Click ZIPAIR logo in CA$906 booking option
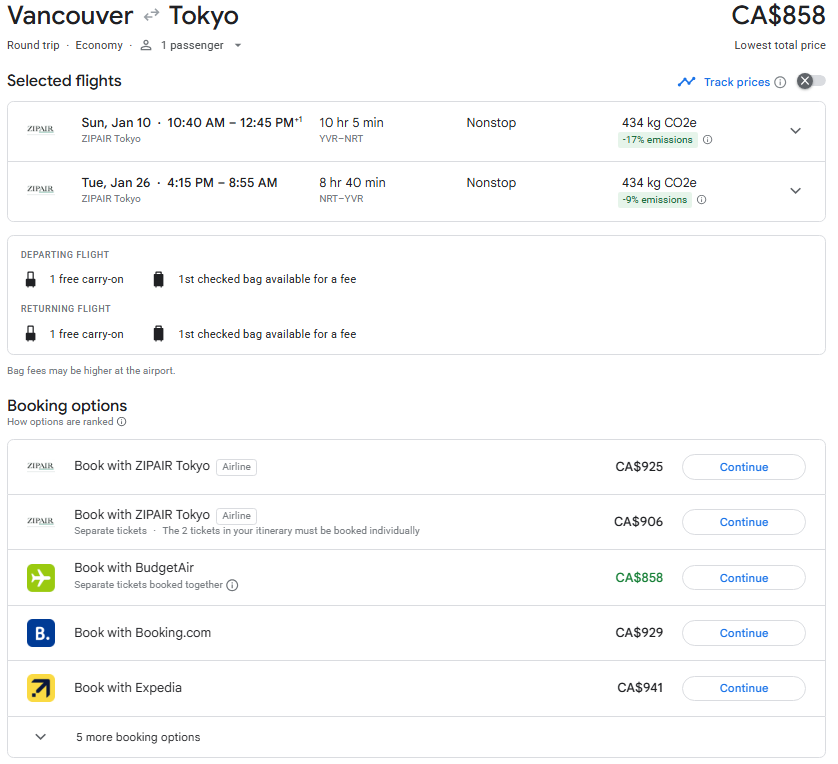 coord(41,521)
